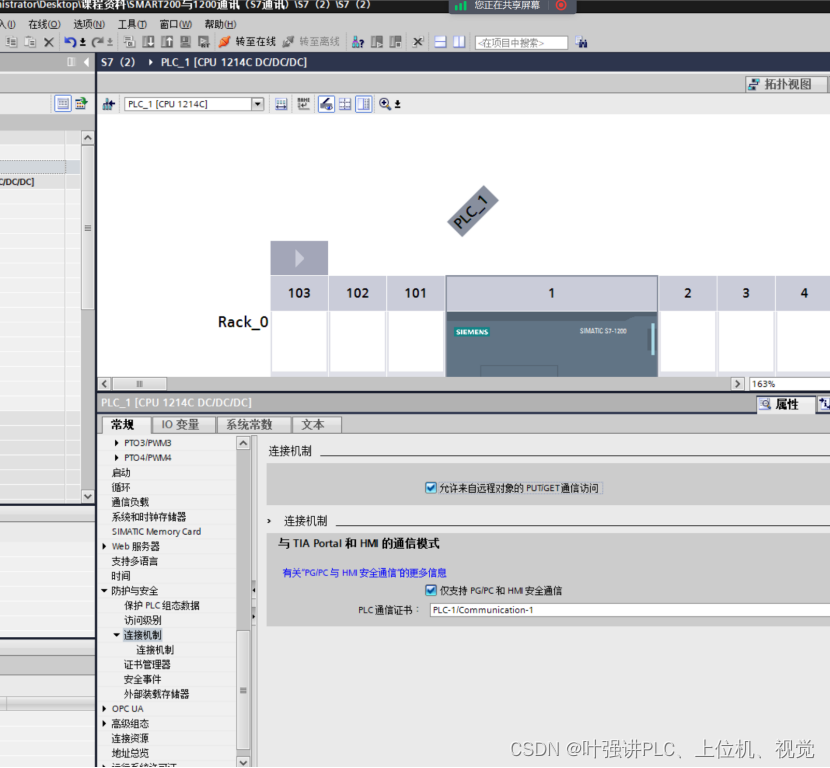Expand rack slots with arrow above slot 103
The height and width of the screenshot is (768, 830).
(299, 258)
